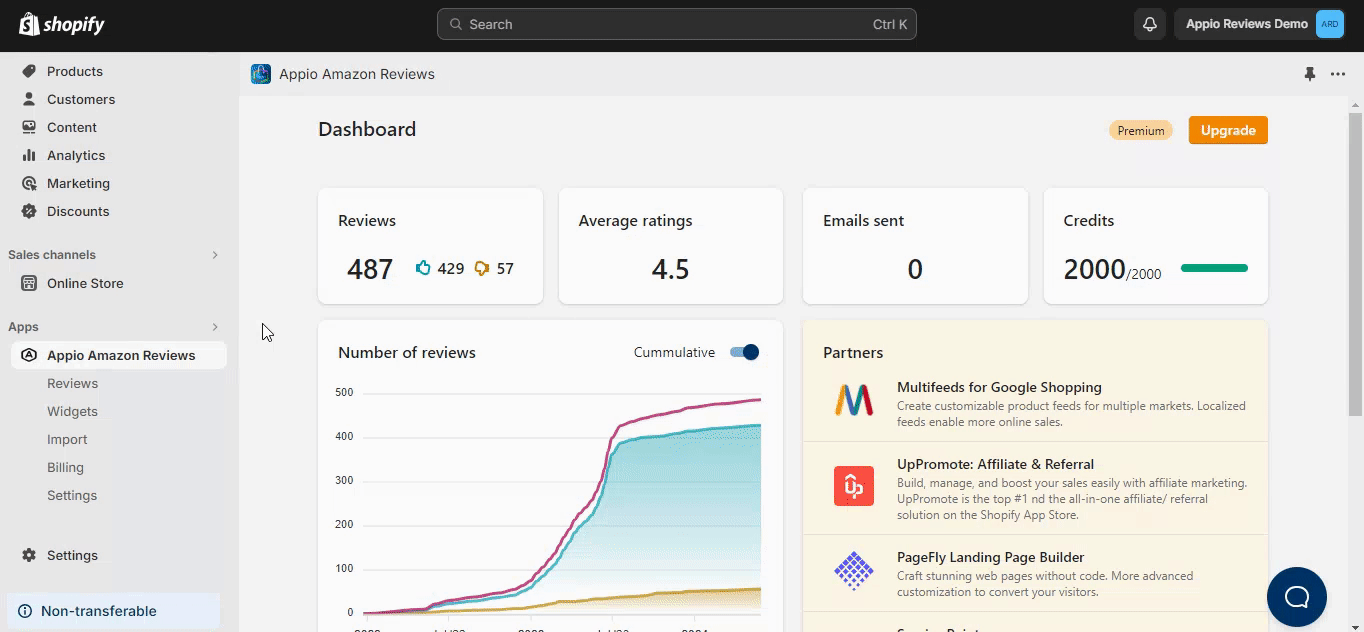Click the negative count 57
Screen dimensions: 1364x632
tap(505, 268)
